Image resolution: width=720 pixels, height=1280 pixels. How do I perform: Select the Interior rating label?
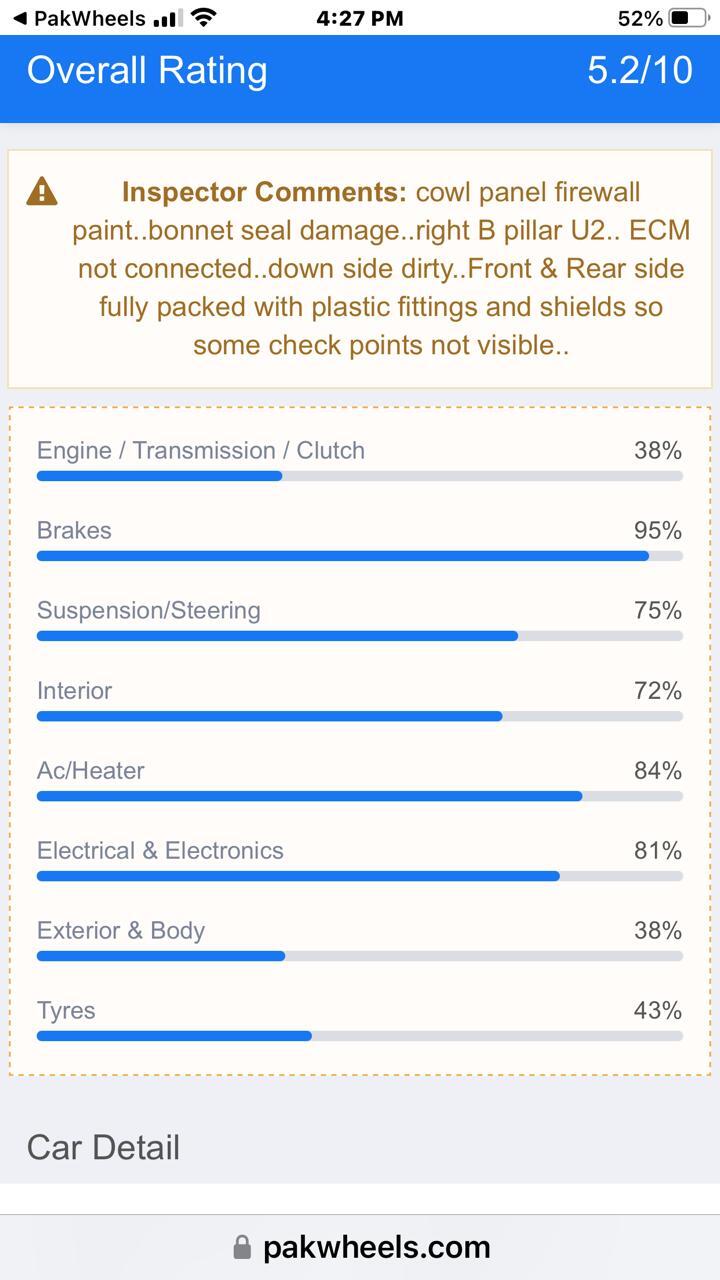75,690
